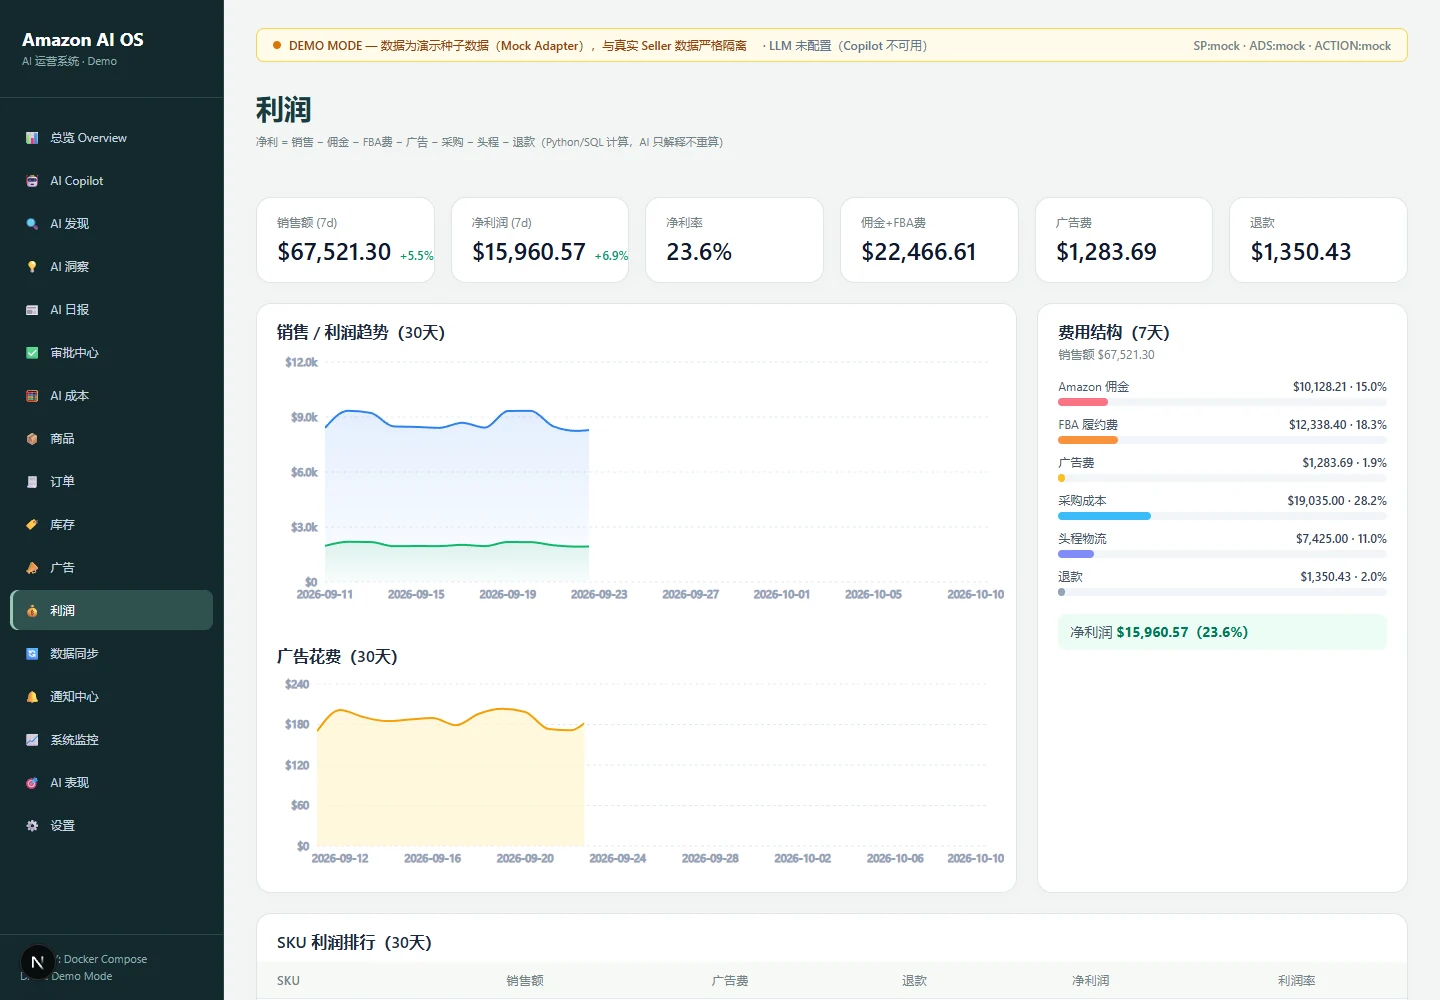Click the 广告费 column header in SKU table

(x=730, y=981)
